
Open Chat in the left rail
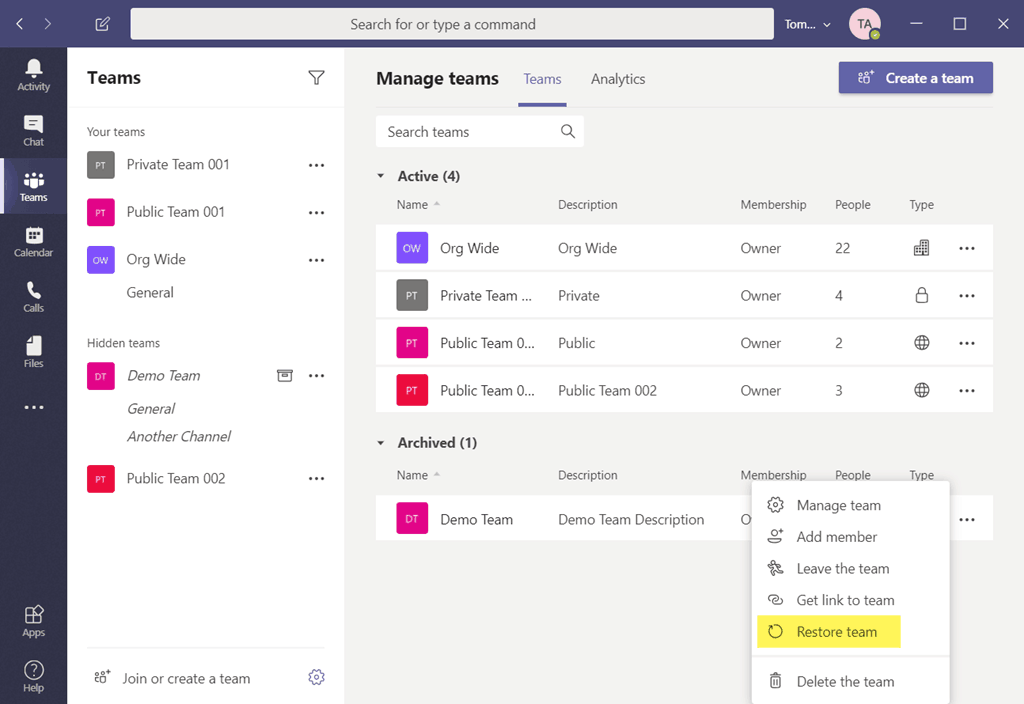click(33, 130)
